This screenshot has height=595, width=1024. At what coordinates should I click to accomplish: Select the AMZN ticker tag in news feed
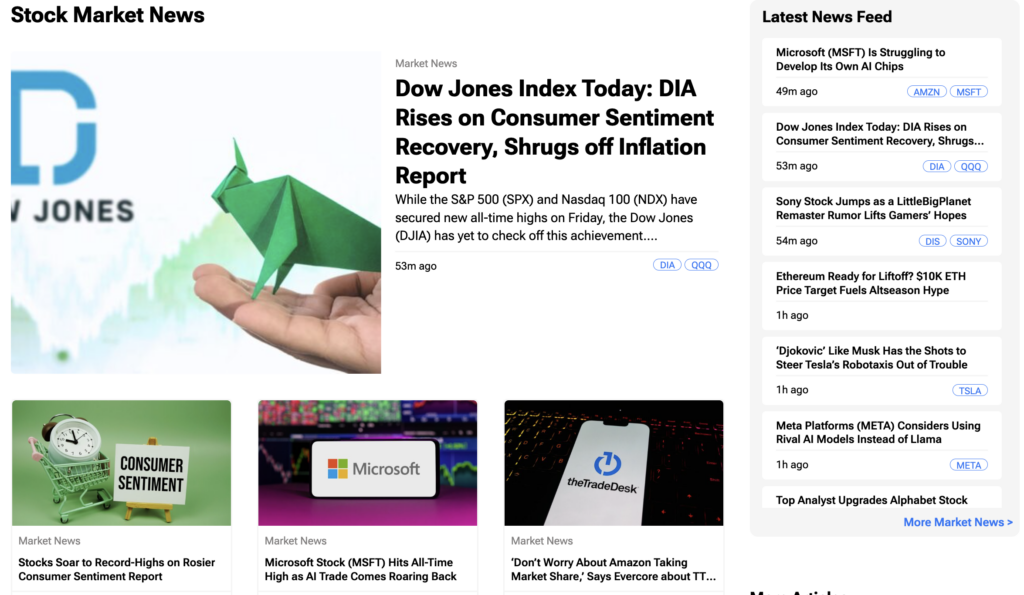pos(926,92)
